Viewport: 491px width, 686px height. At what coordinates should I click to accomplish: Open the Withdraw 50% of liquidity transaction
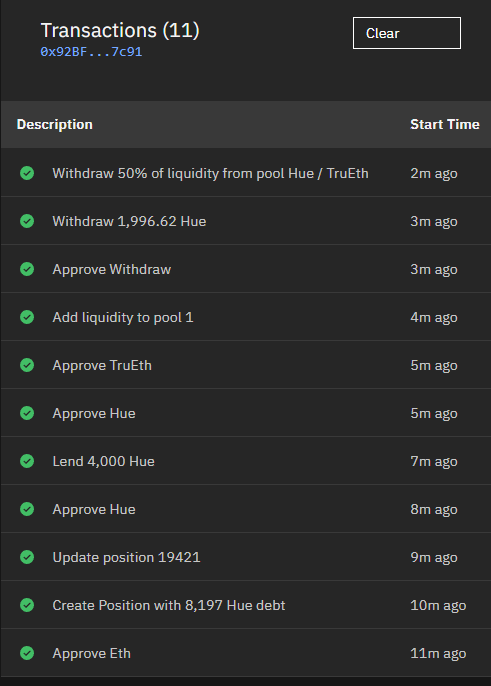coord(246,173)
